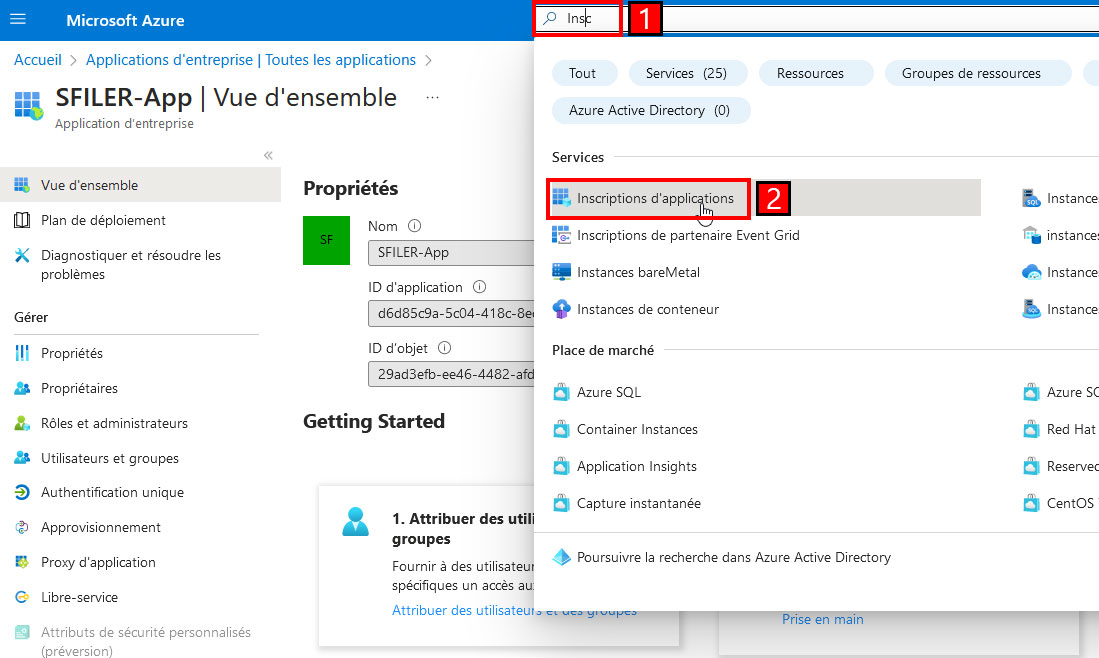Click the Proxy d'application icon
The image size is (1099, 658).
22,562
